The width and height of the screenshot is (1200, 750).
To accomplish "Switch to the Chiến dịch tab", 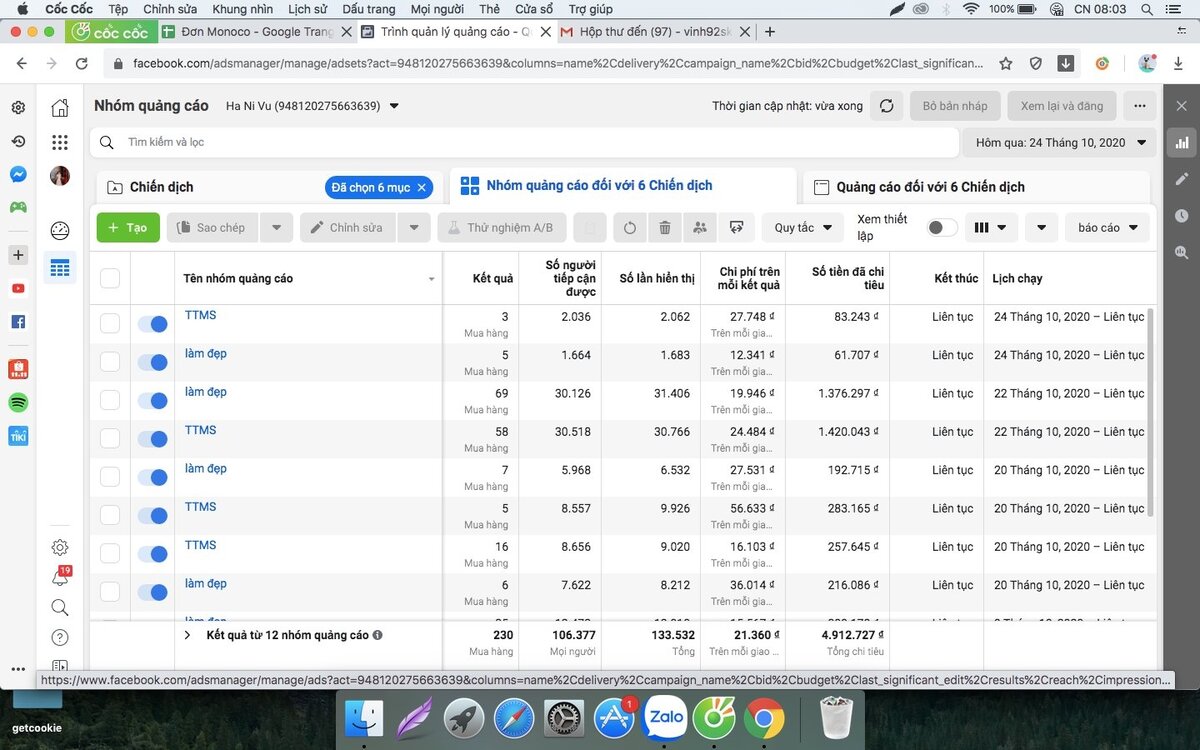I will (x=162, y=187).
